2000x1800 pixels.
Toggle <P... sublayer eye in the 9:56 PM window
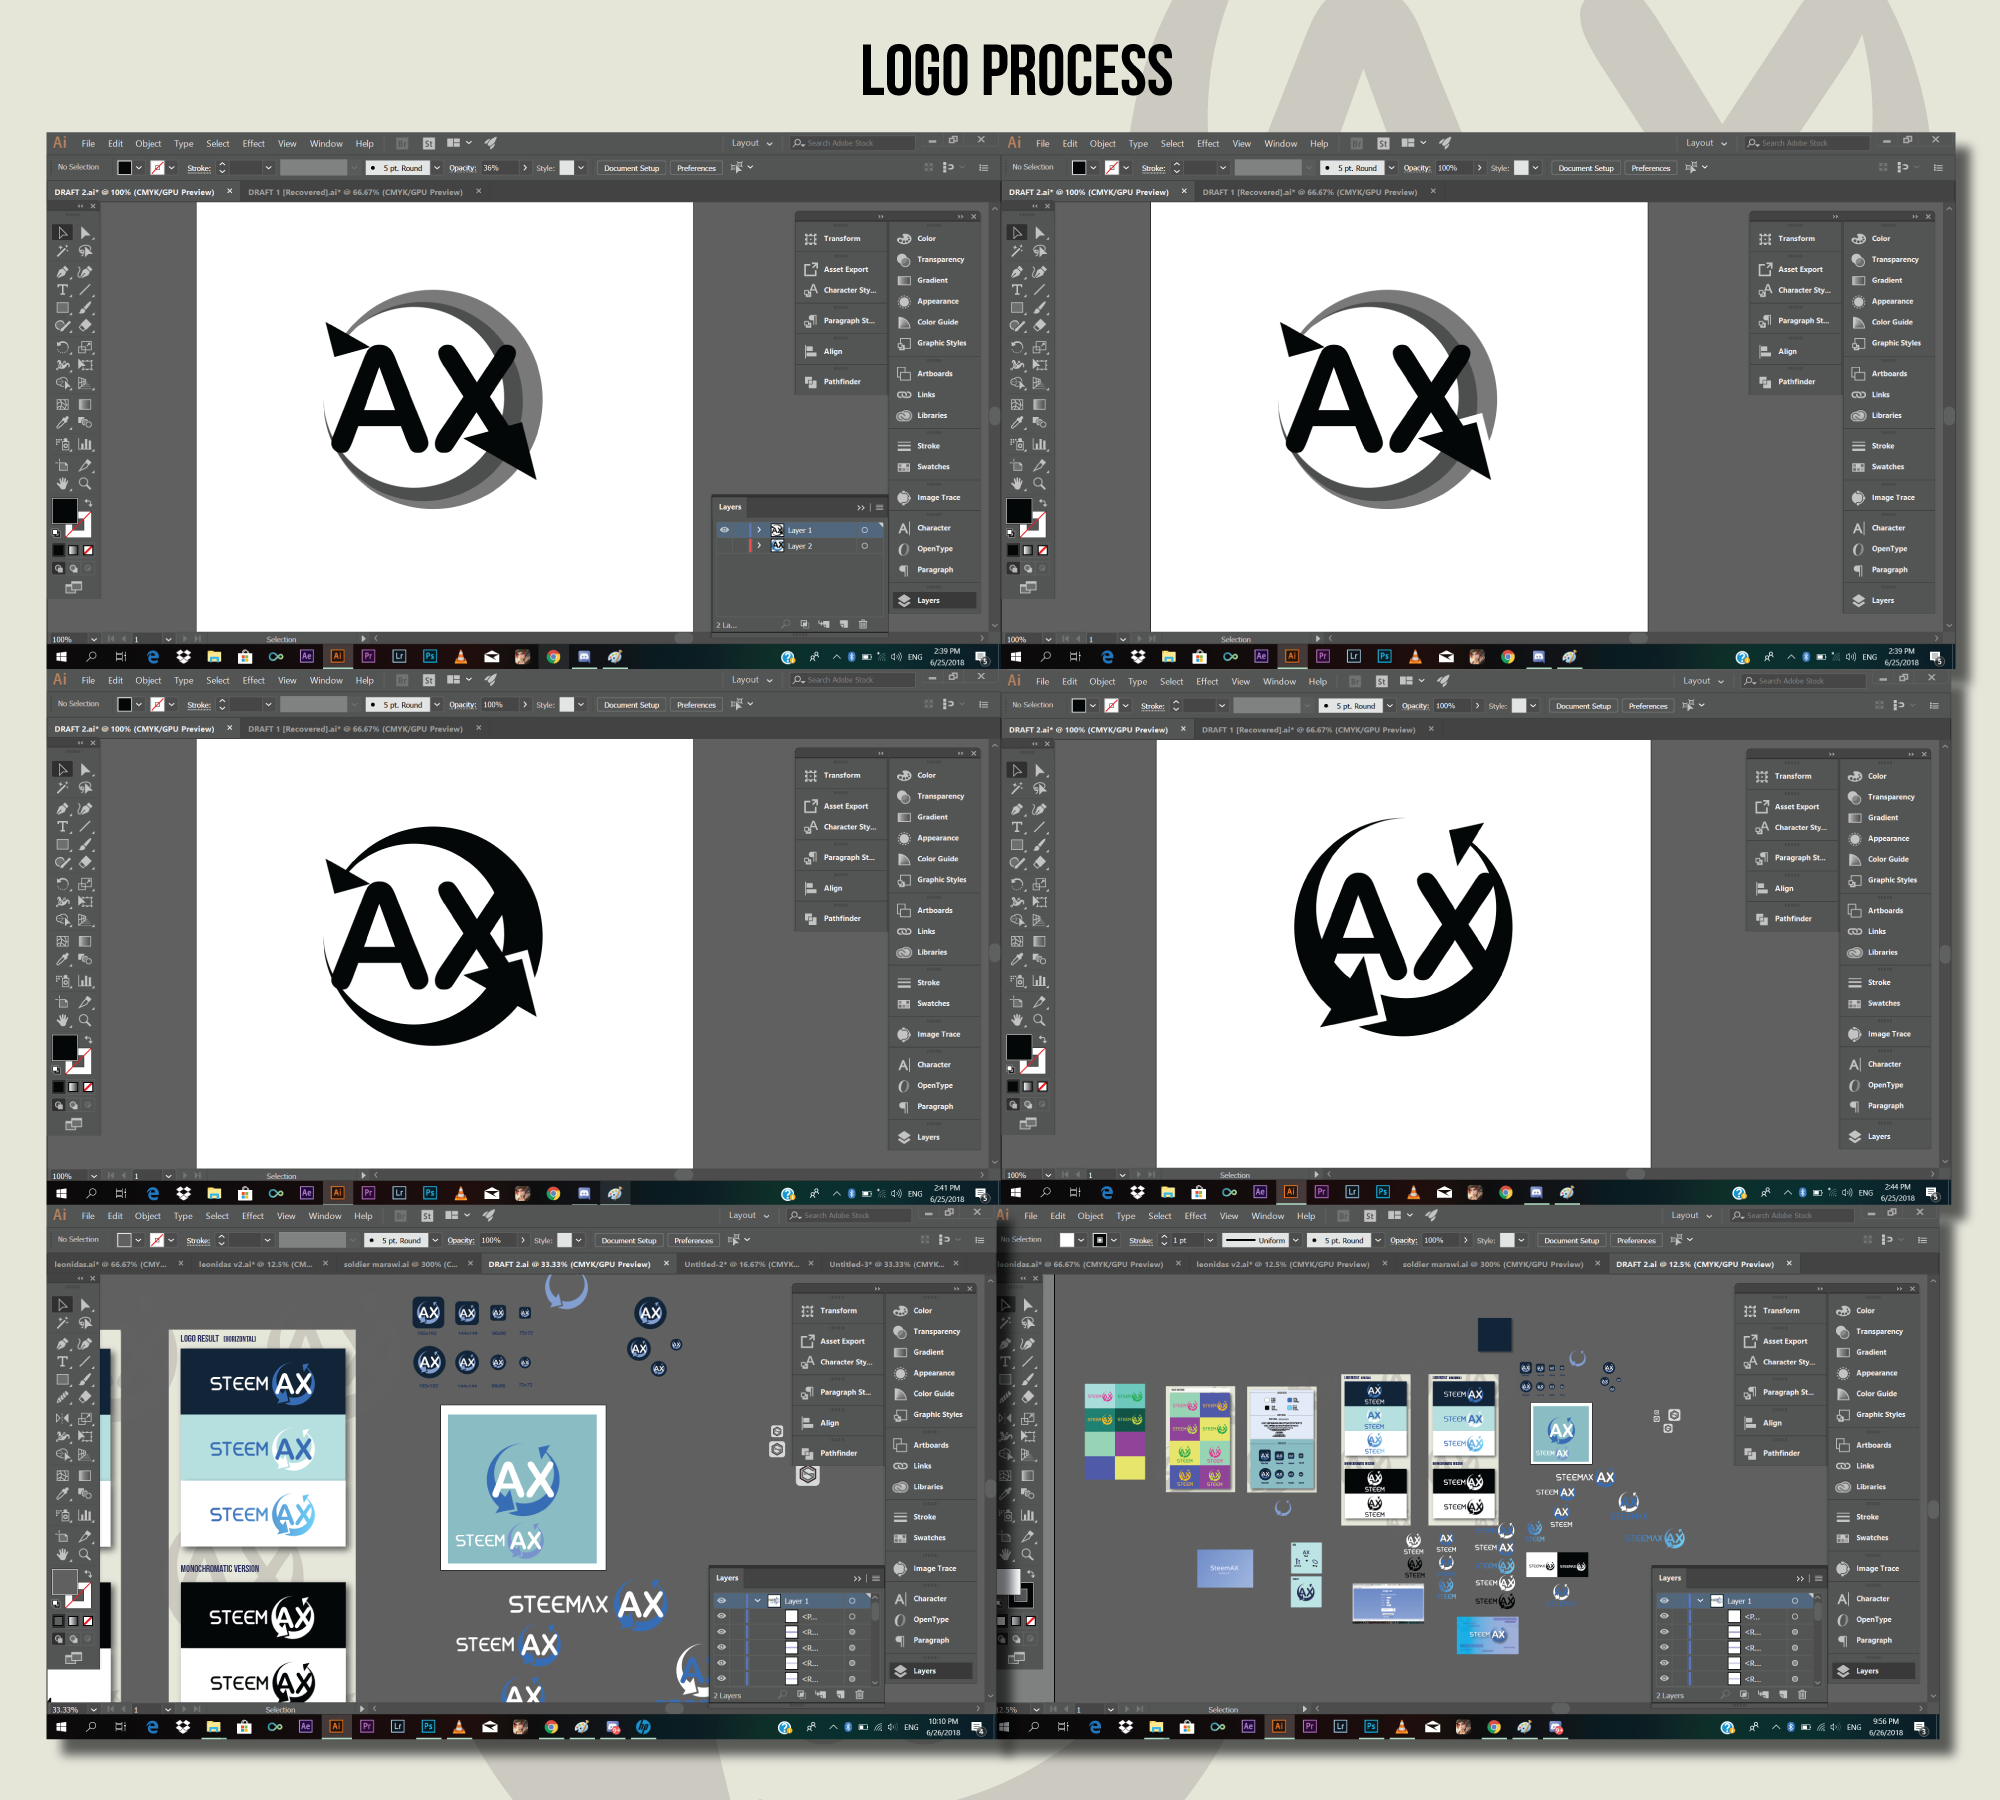(1664, 1616)
